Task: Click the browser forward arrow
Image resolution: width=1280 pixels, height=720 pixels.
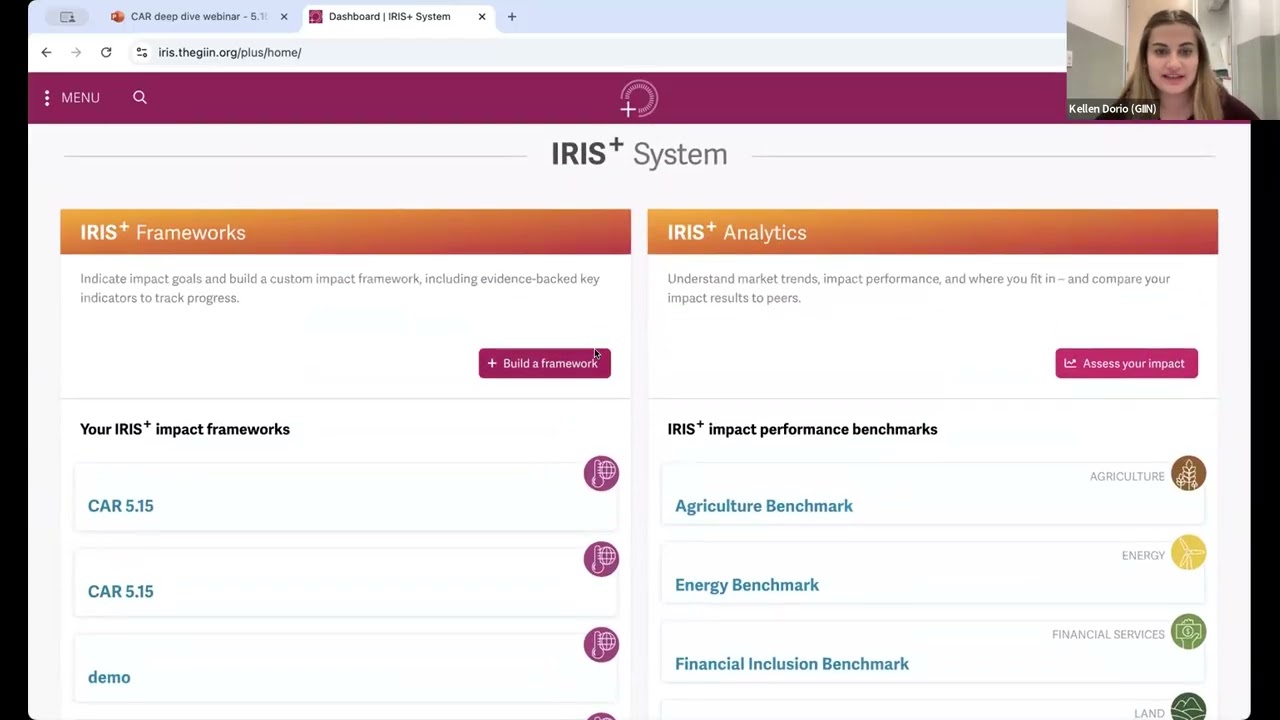Action: pos(76,52)
